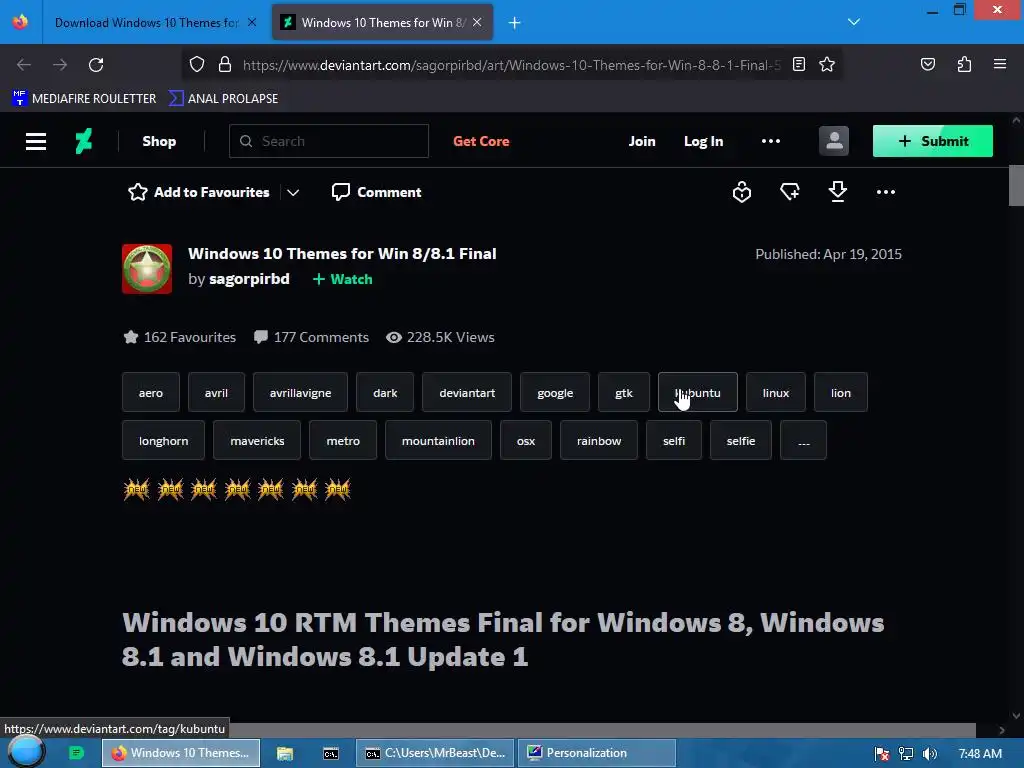
Task: Select the linux tag
Action: tap(776, 392)
